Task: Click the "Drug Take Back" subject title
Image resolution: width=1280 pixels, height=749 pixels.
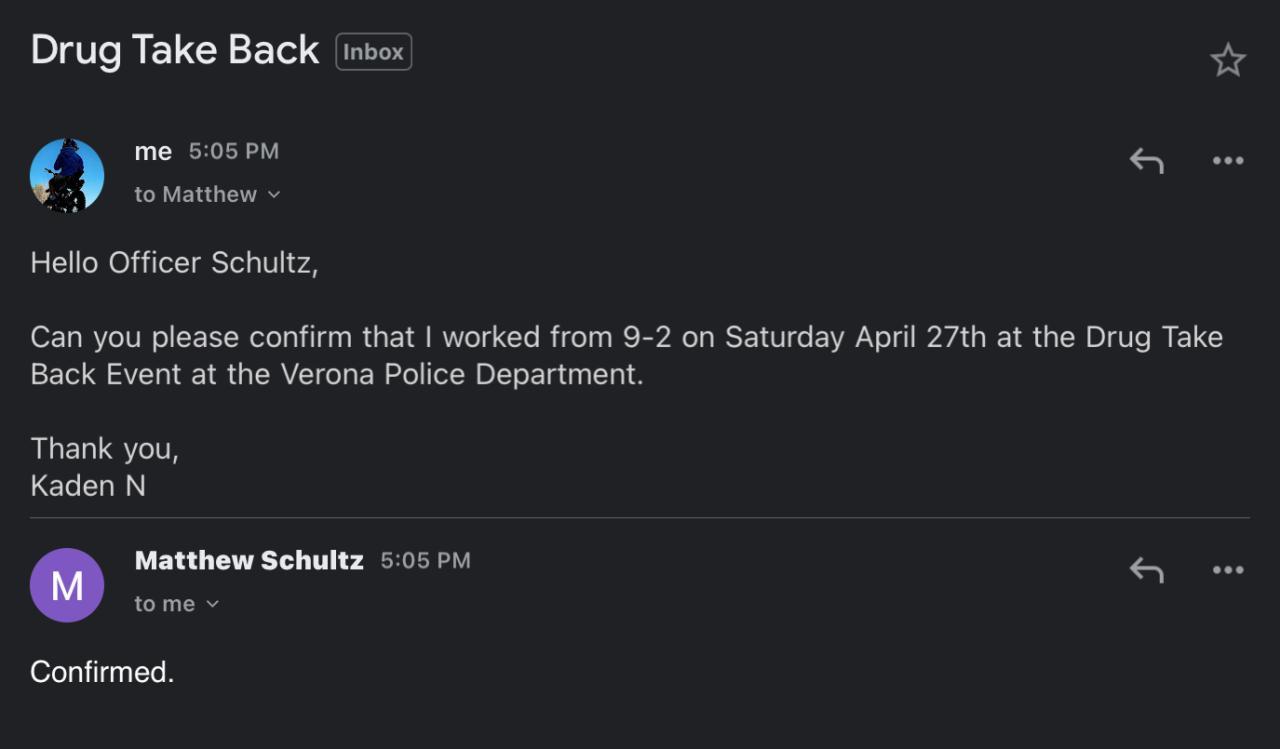Action: (175, 50)
